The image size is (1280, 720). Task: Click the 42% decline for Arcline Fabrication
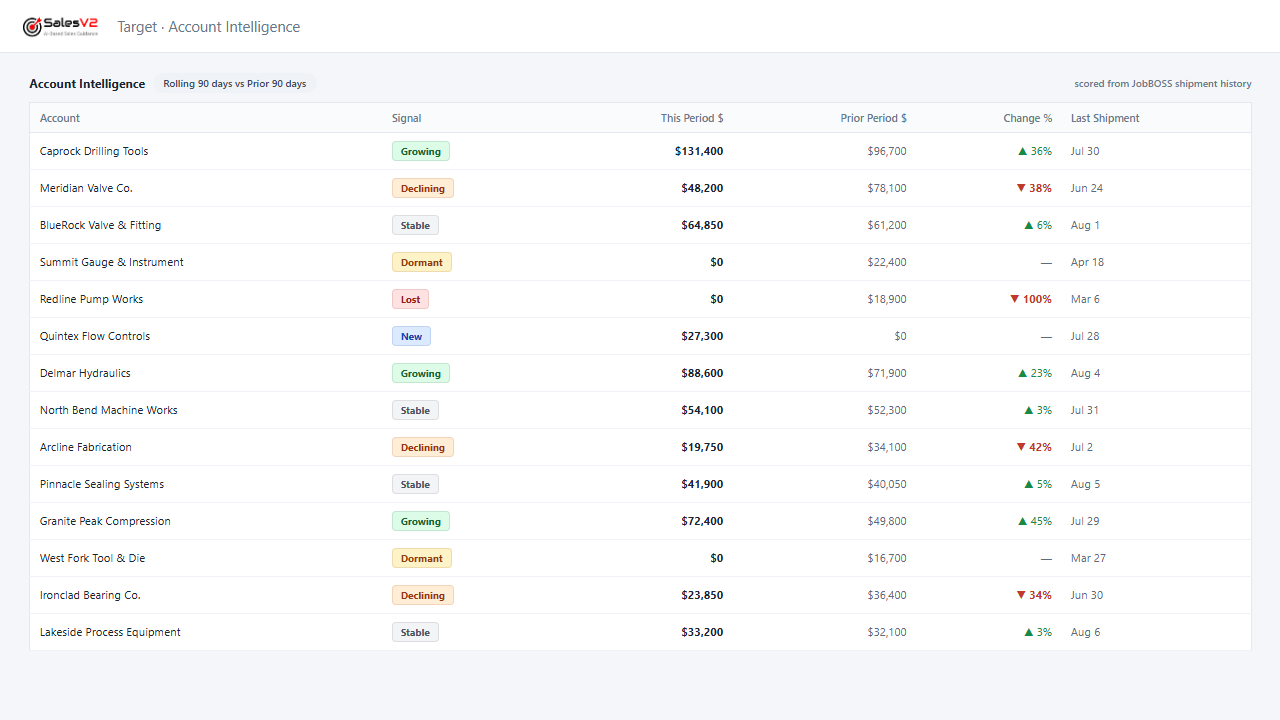[x=1034, y=447]
